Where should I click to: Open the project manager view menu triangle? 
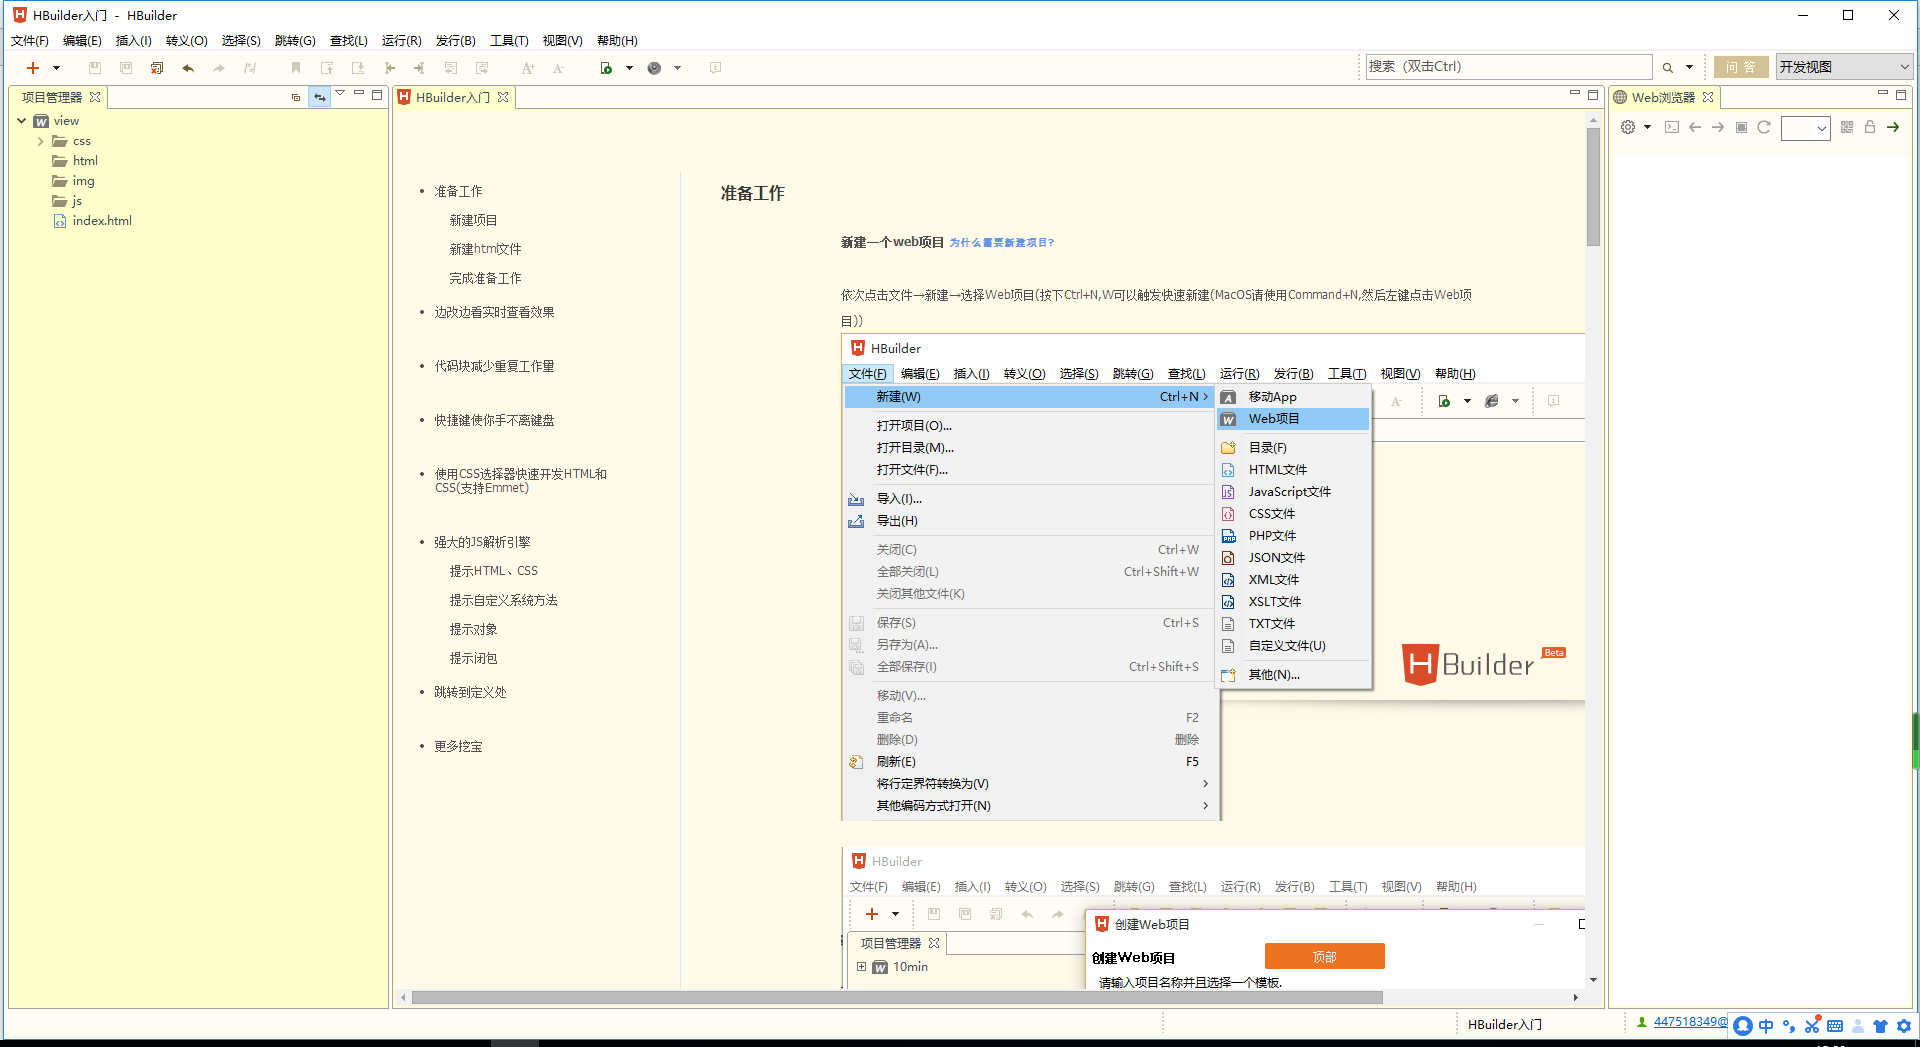pyautogui.click(x=340, y=93)
